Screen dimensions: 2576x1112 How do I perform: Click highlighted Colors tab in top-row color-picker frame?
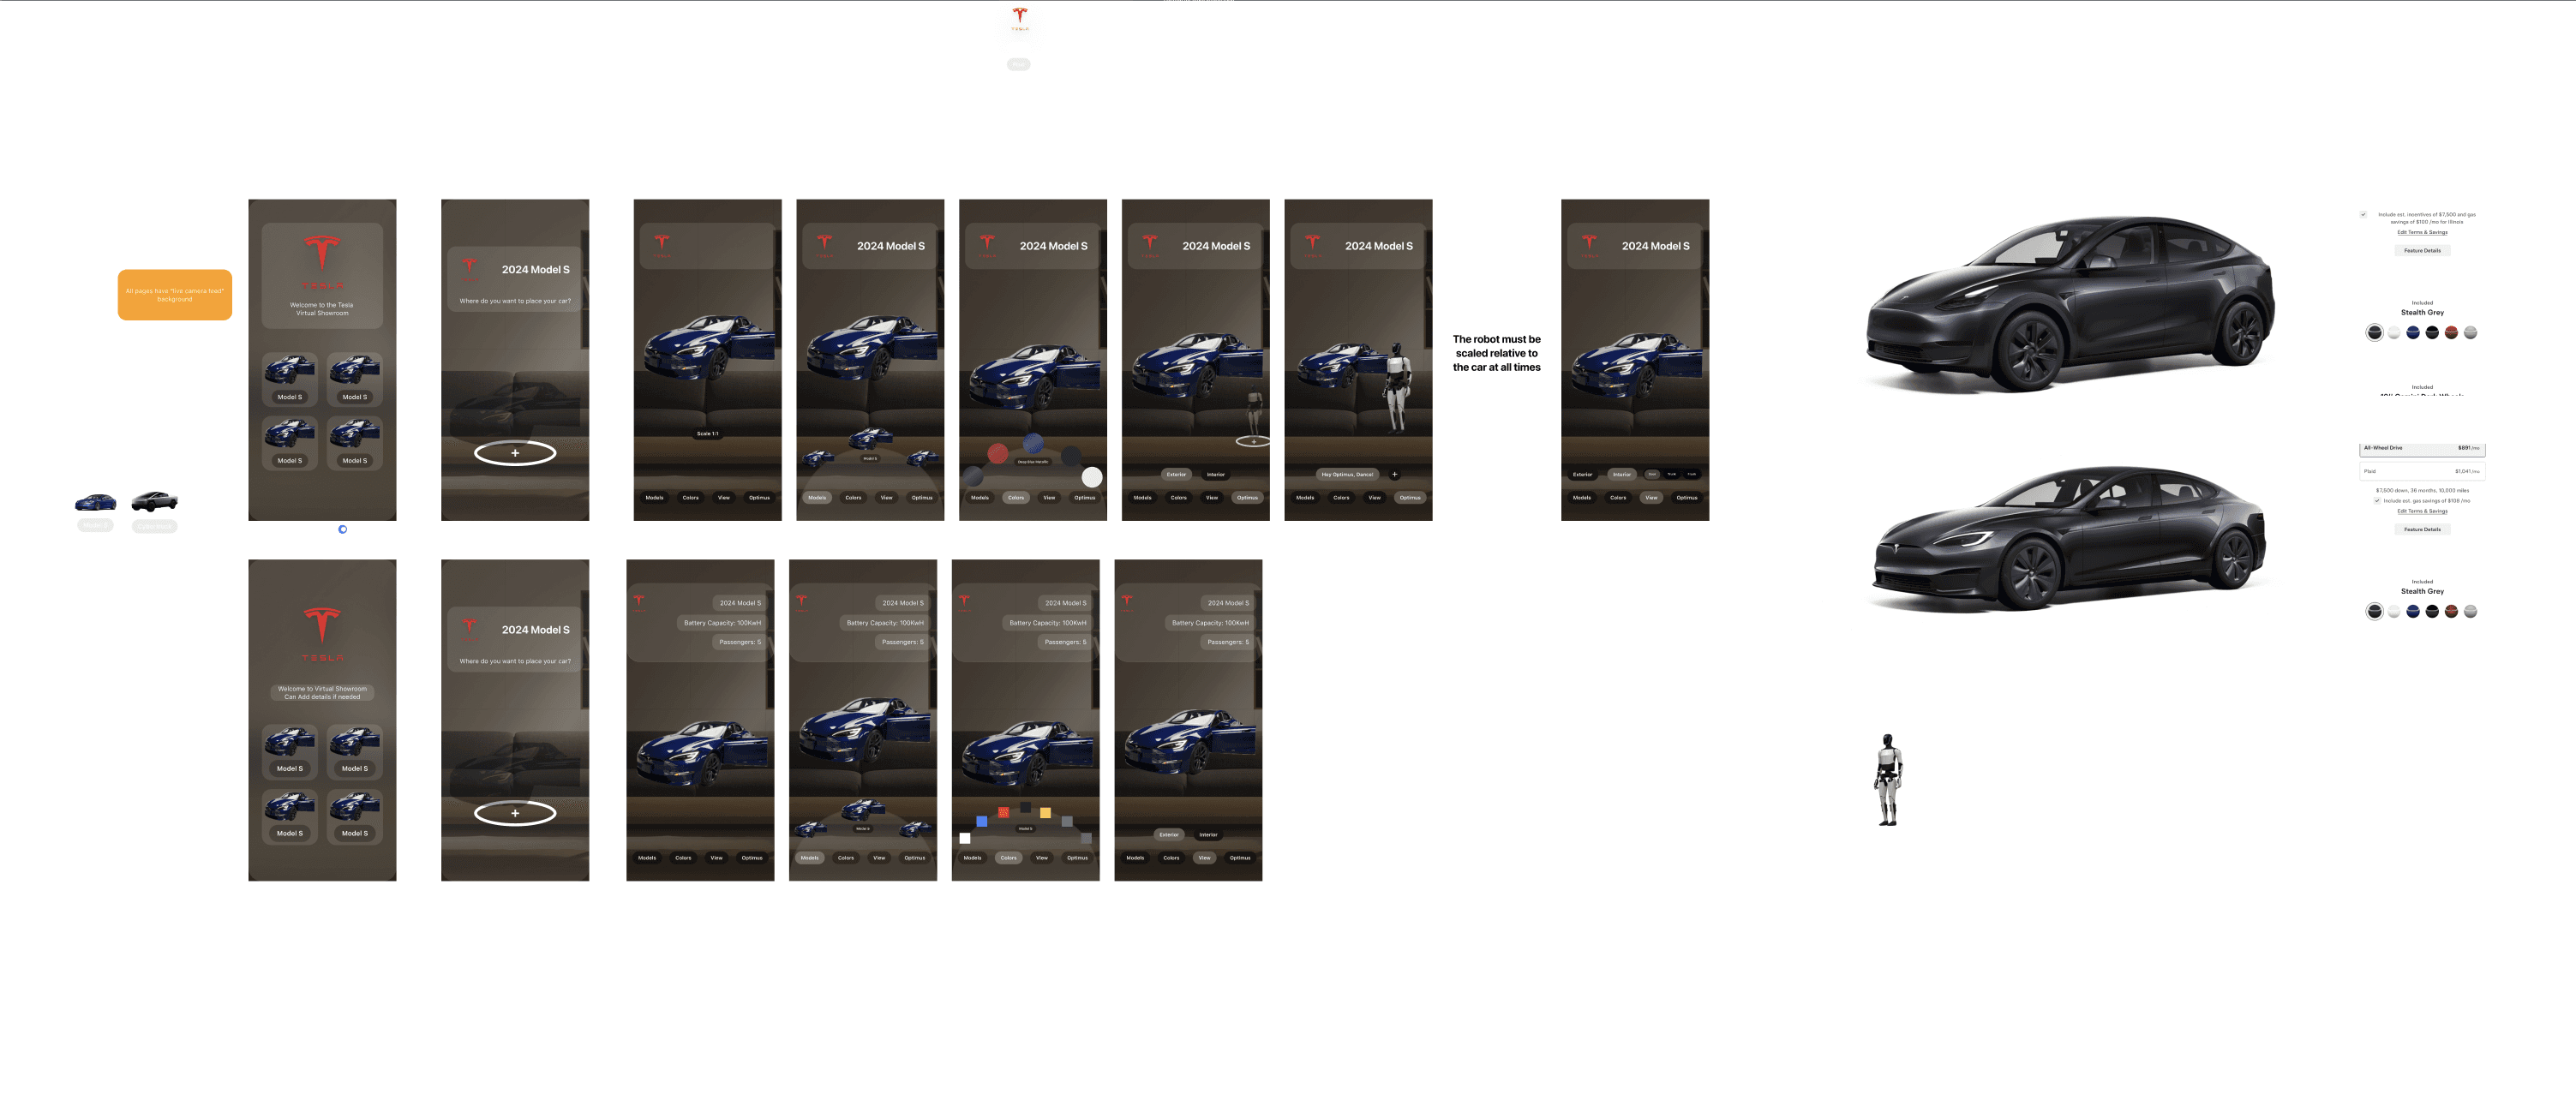pyautogui.click(x=1015, y=497)
